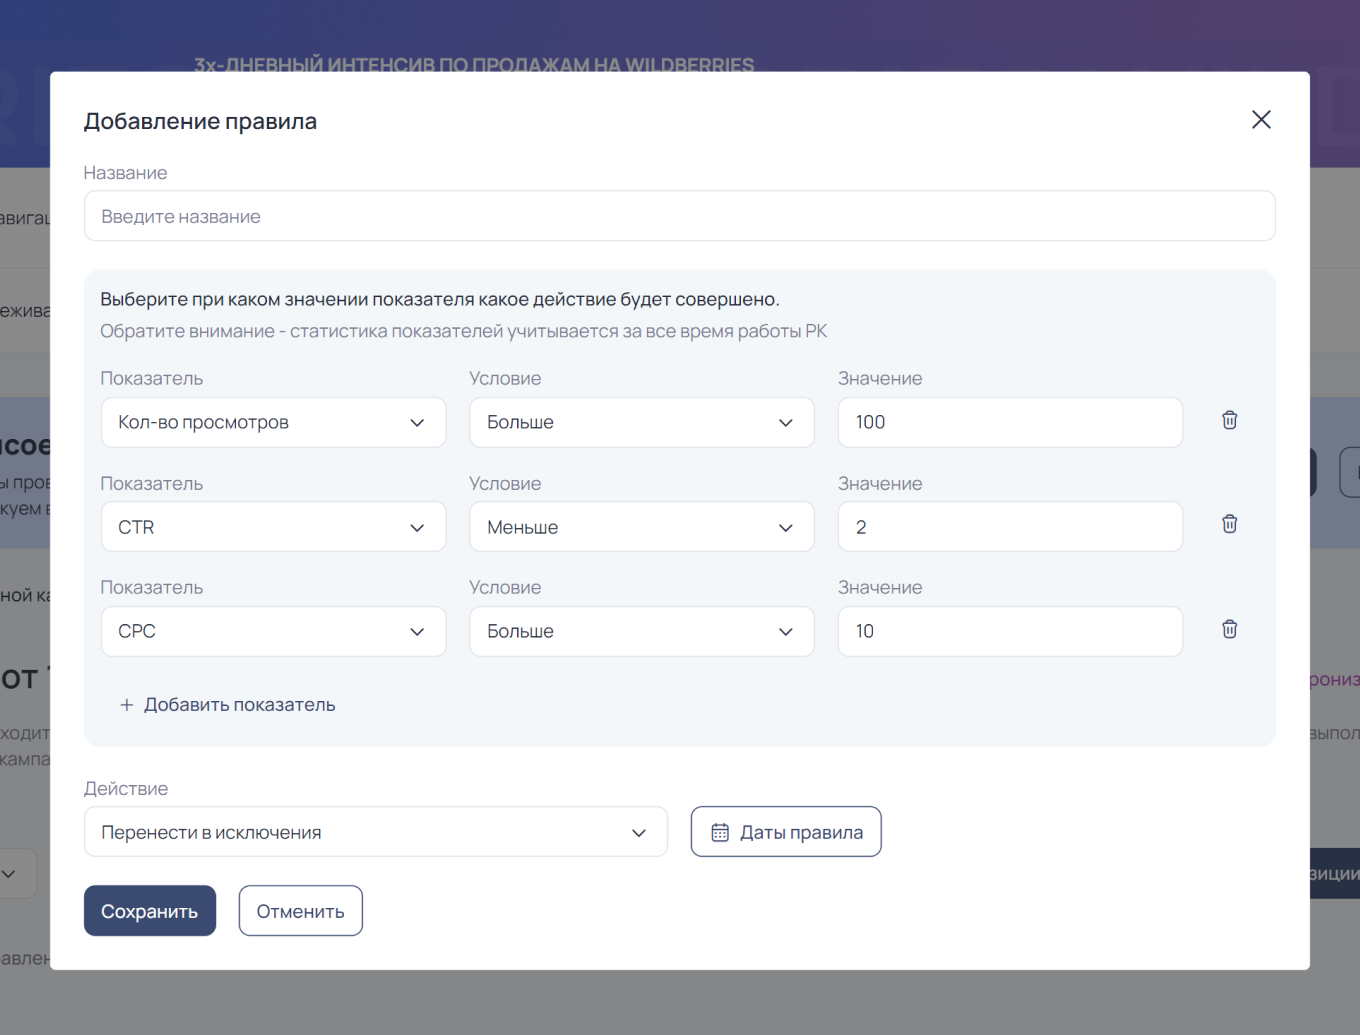1360x1035 pixels.
Task: Click the calendar icon for rule dates
Action: [720, 832]
